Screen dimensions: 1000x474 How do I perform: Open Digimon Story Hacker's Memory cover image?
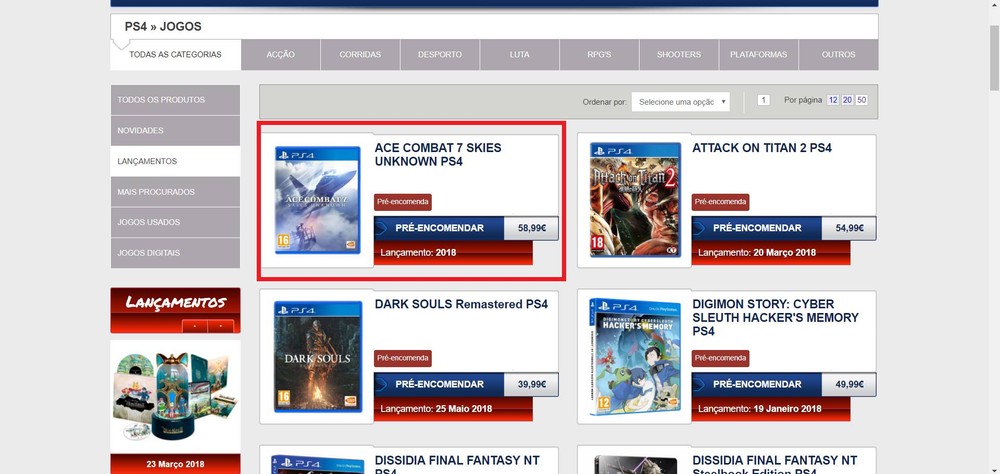point(635,357)
